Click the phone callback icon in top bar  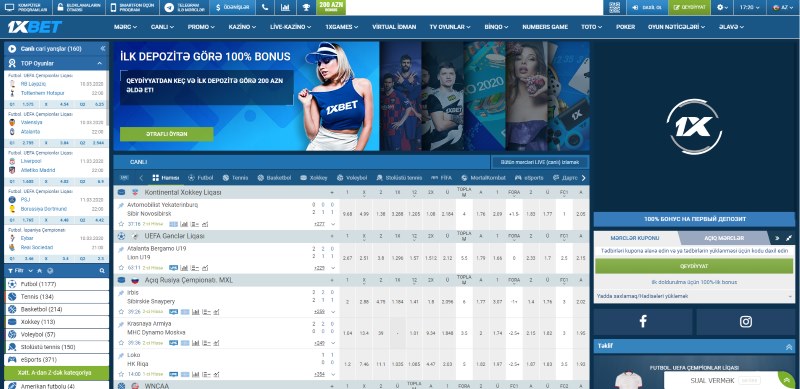[x=264, y=7]
